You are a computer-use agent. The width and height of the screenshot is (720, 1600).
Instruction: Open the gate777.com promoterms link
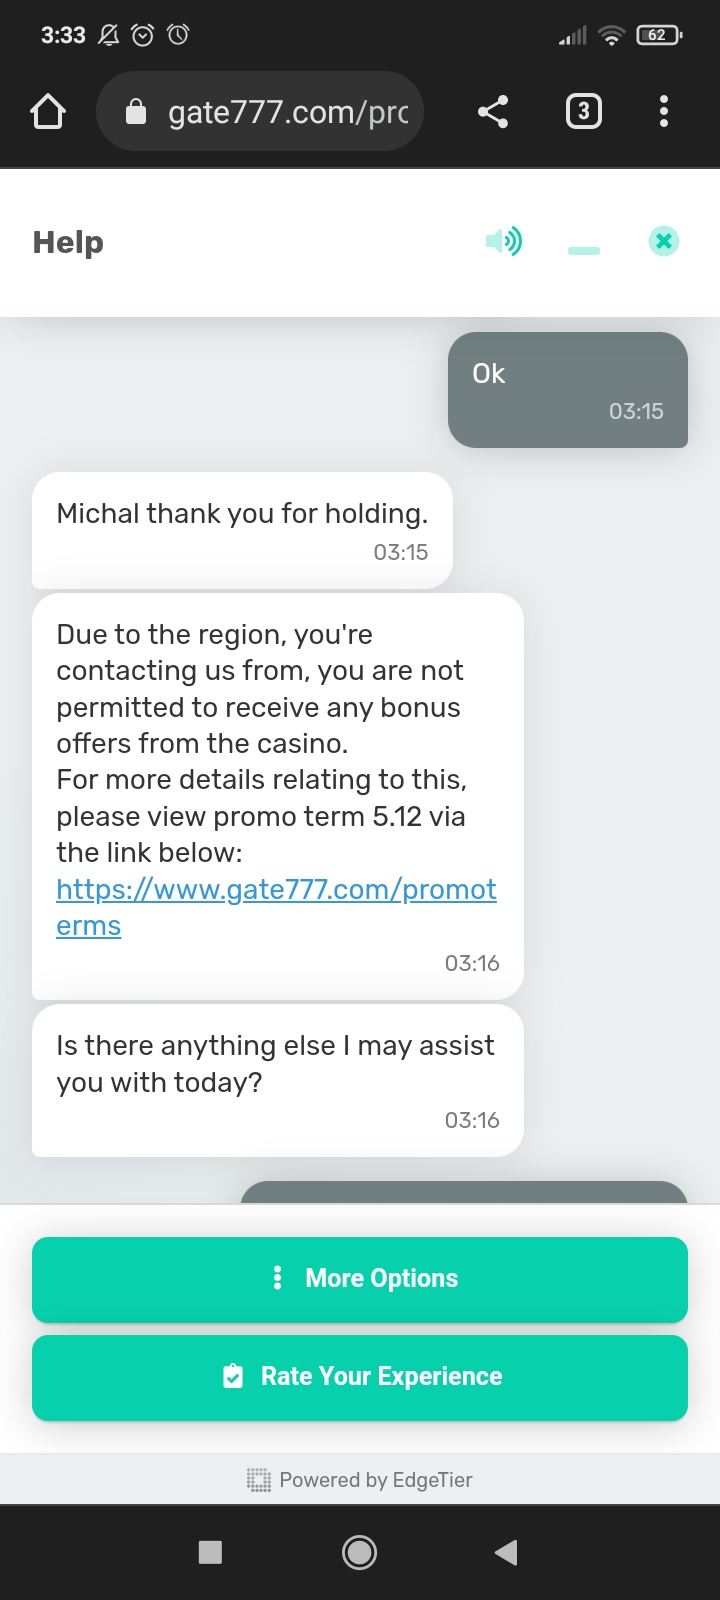coord(276,907)
